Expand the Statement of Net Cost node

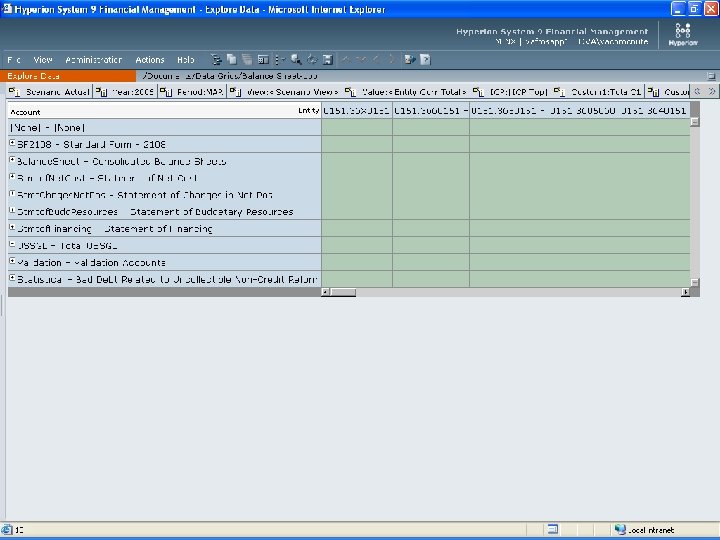(13, 177)
